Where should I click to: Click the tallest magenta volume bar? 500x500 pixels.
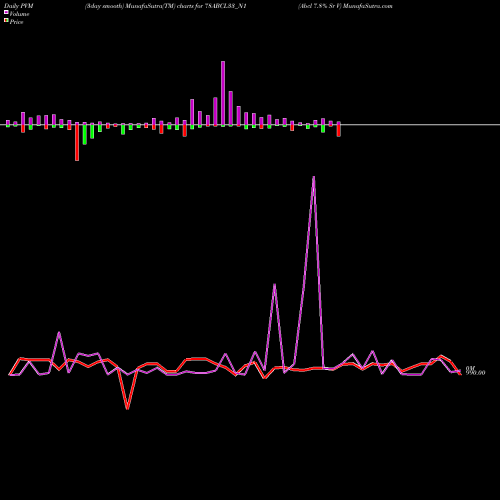[x=223, y=93]
